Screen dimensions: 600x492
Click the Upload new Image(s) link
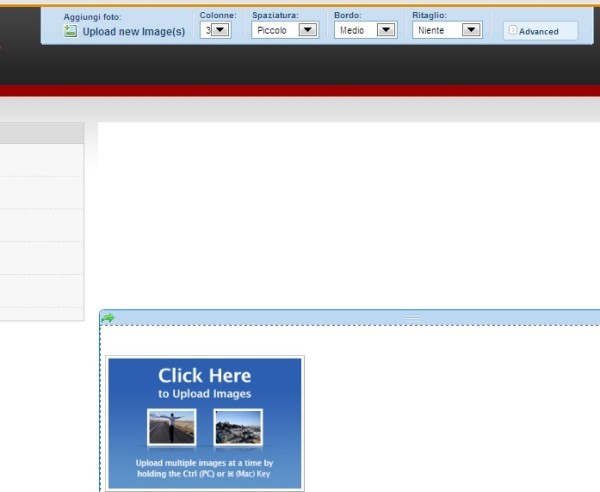click(x=133, y=32)
